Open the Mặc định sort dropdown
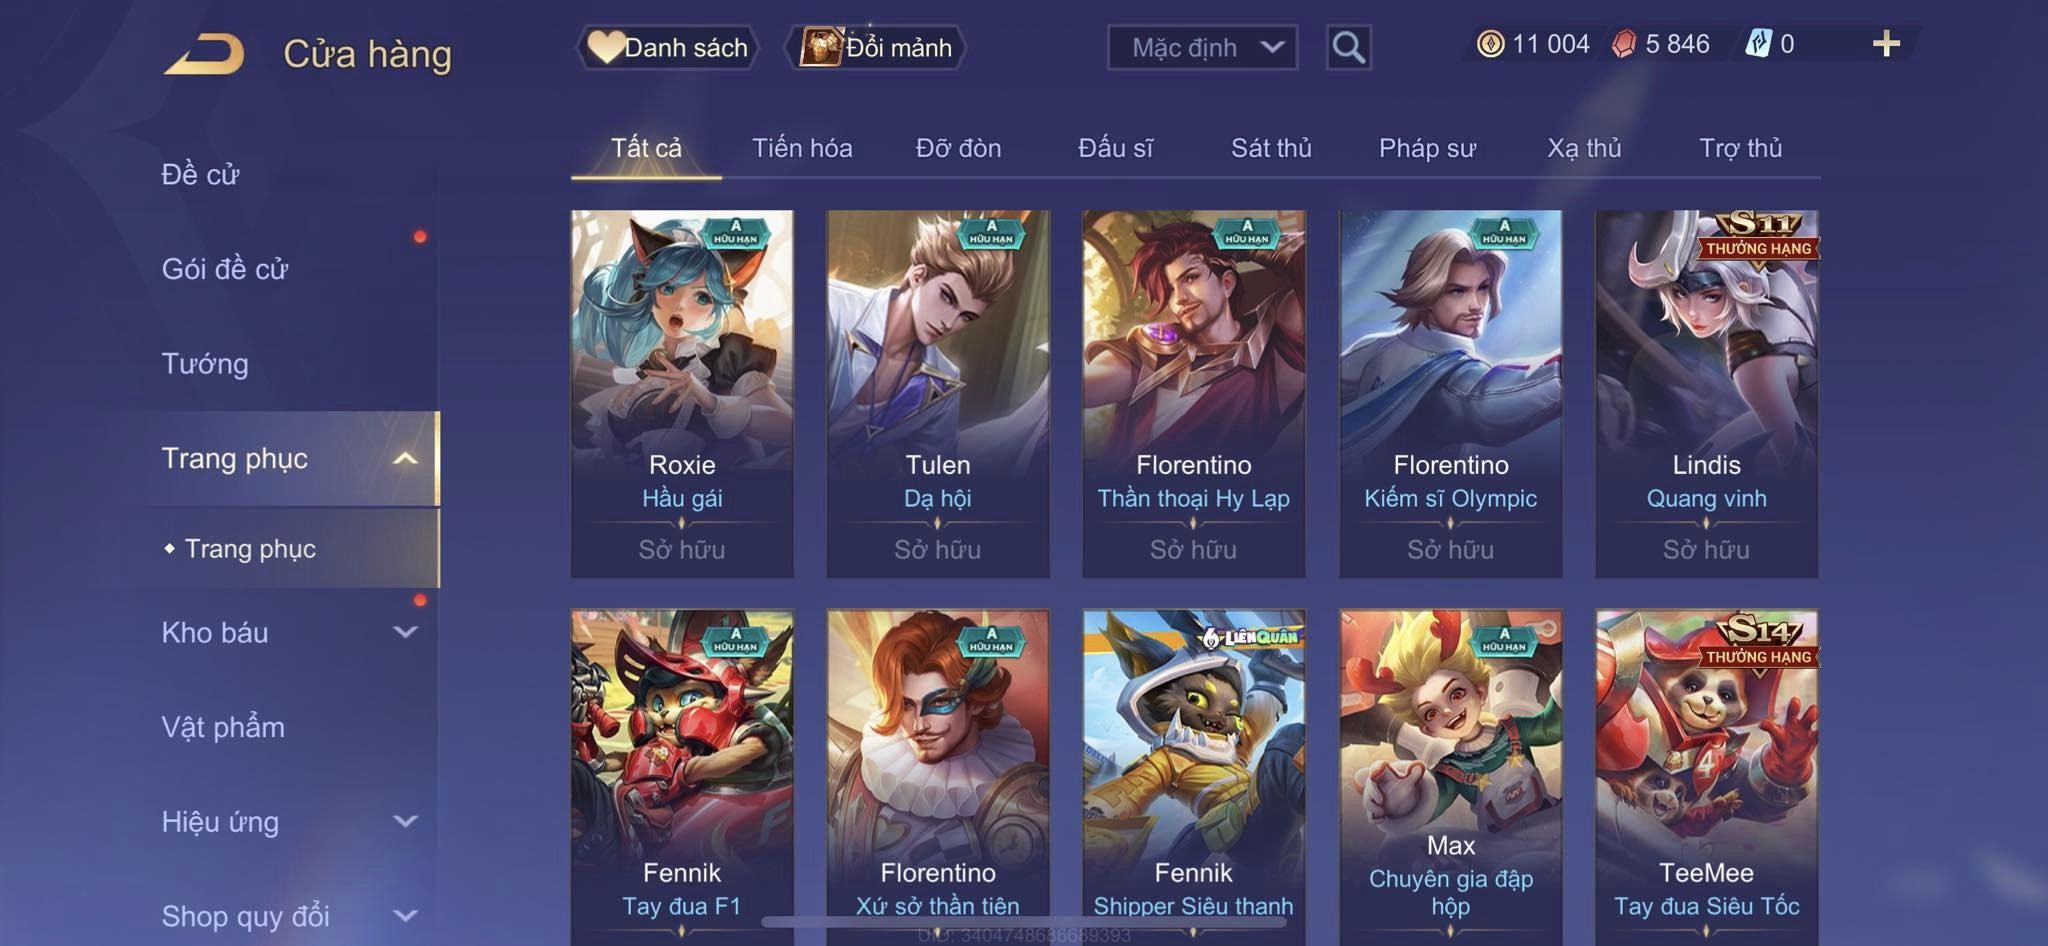Image resolution: width=2048 pixels, height=946 pixels. pos(1202,47)
